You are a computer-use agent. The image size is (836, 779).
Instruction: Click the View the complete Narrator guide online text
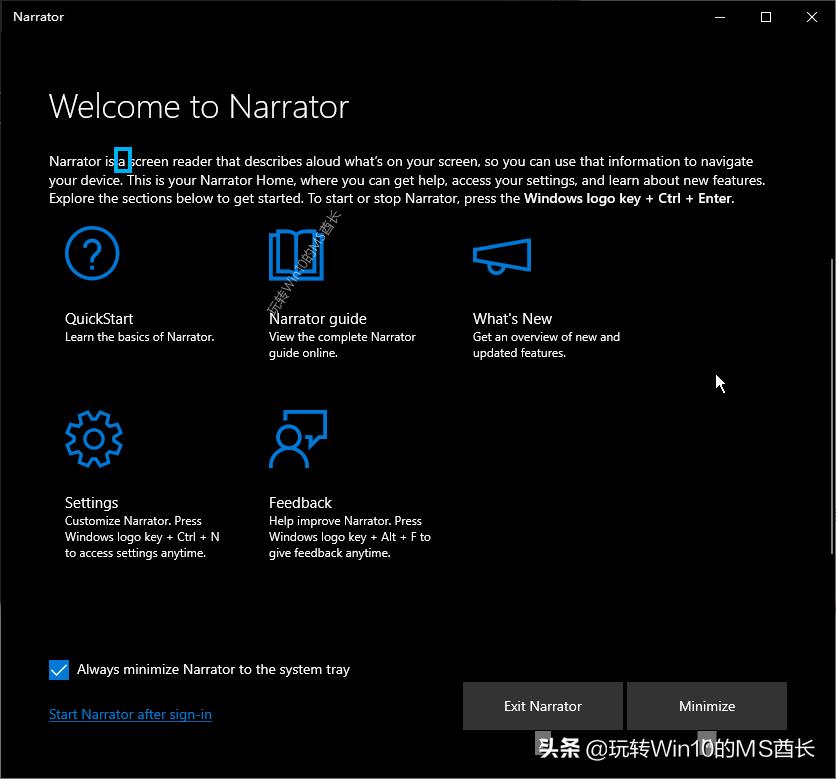click(x=342, y=344)
